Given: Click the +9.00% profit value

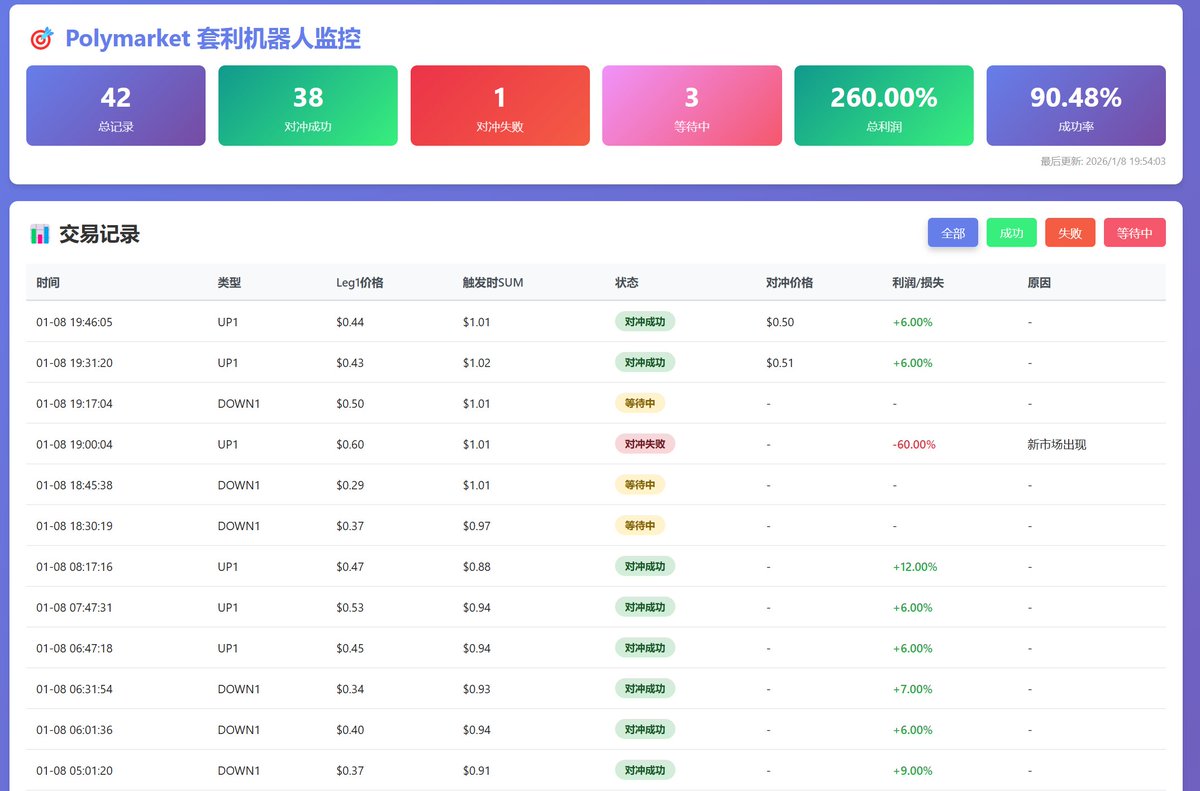Looking at the screenshot, I should click(x=912, y=771).
